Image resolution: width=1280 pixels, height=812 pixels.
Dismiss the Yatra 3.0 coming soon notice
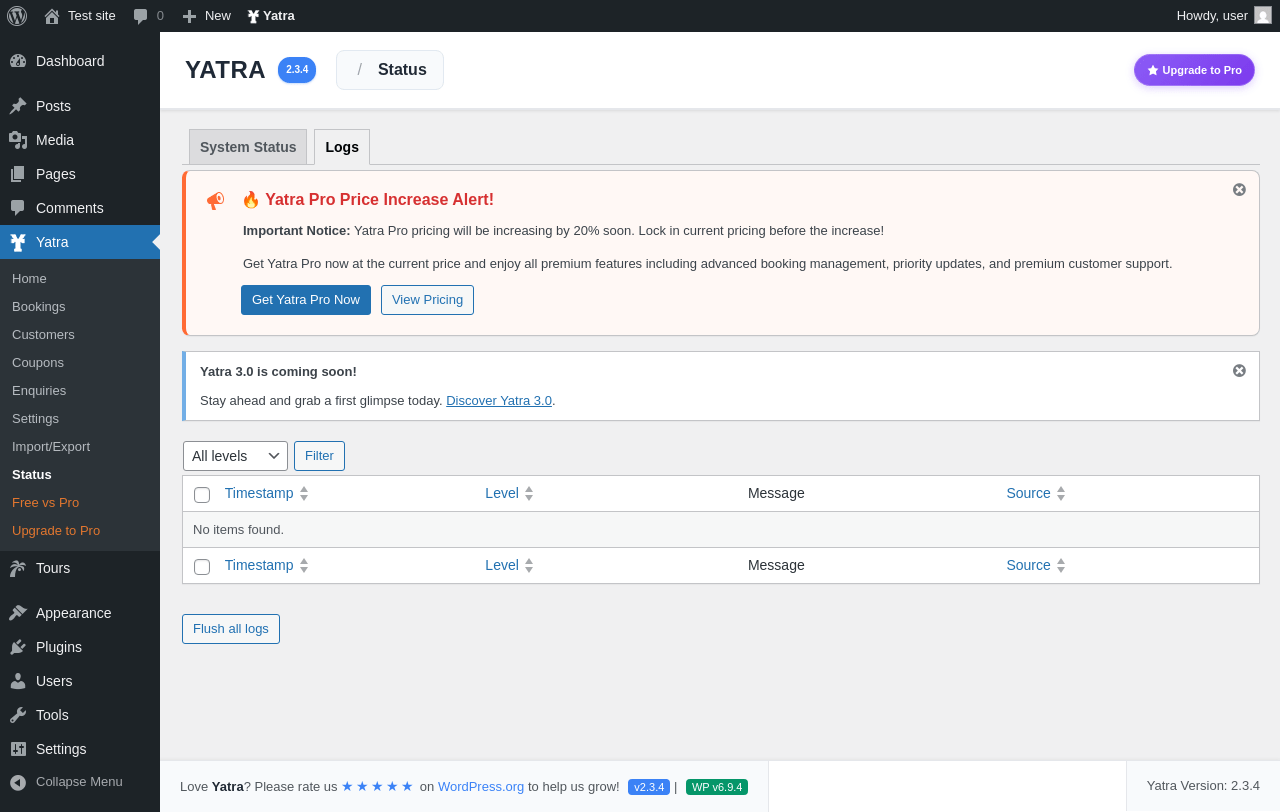pos(1239,371)
